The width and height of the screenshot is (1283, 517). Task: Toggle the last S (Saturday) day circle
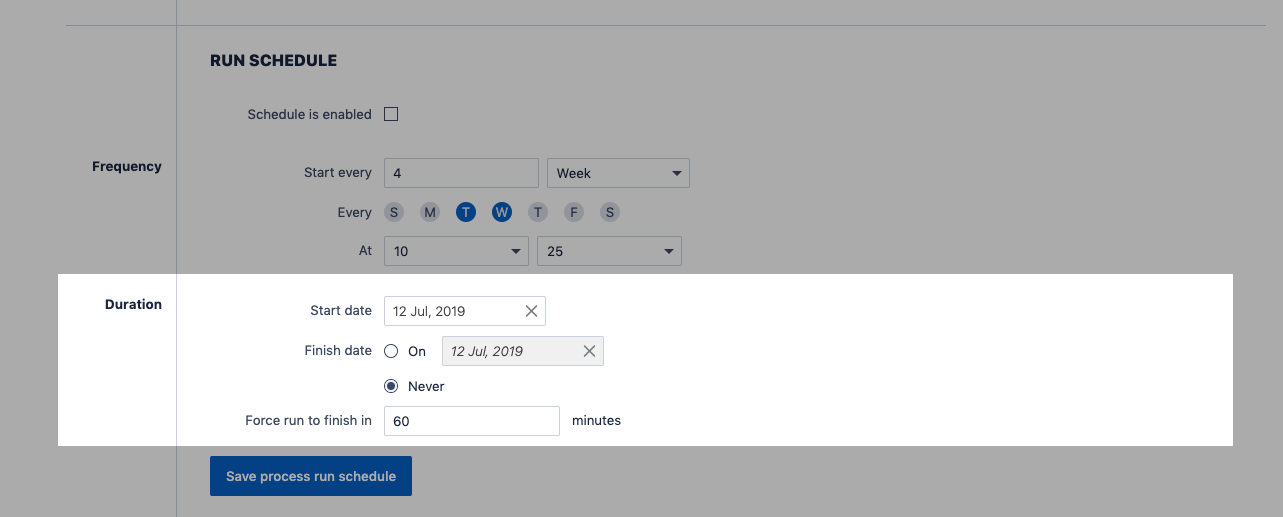610,212
